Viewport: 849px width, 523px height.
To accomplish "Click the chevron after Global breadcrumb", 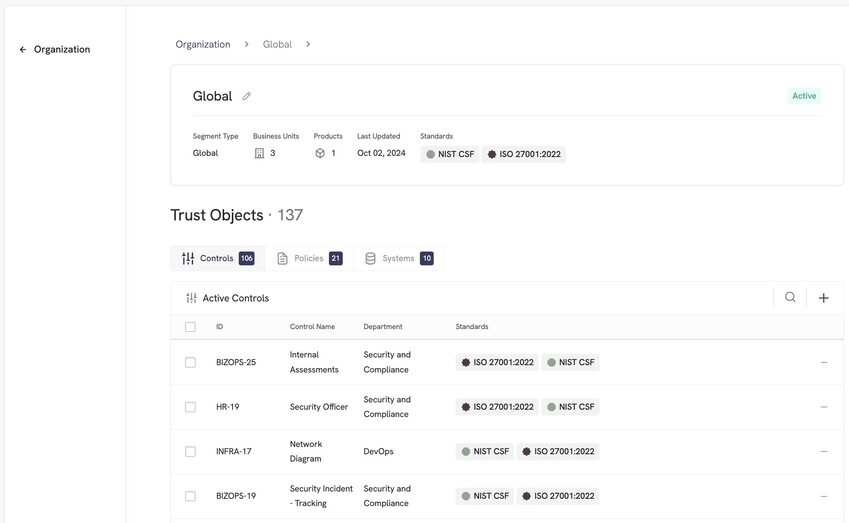I will 308,44.
